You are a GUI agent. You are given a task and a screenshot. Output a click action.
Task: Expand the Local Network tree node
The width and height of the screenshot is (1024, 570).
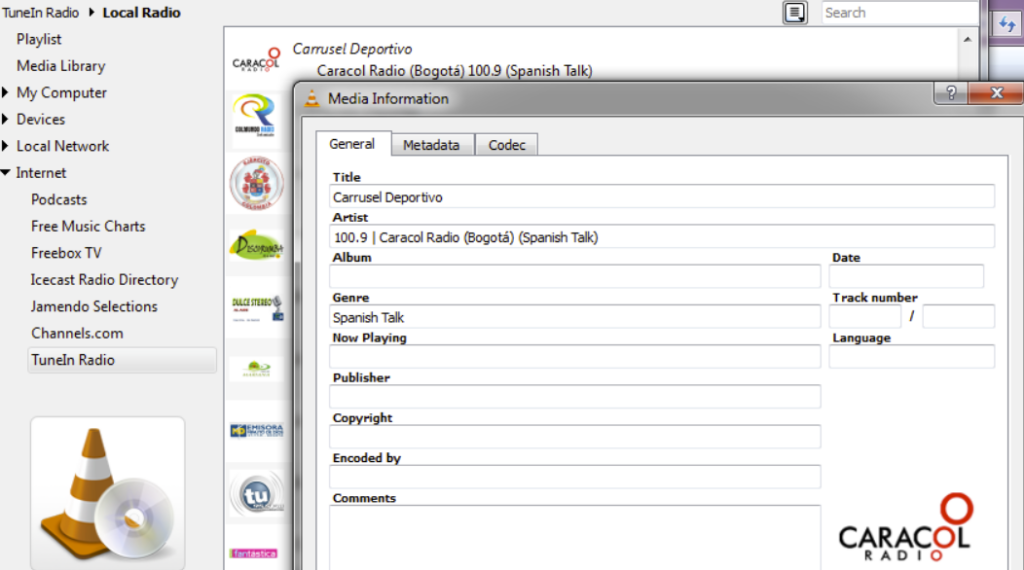(5, 146)
